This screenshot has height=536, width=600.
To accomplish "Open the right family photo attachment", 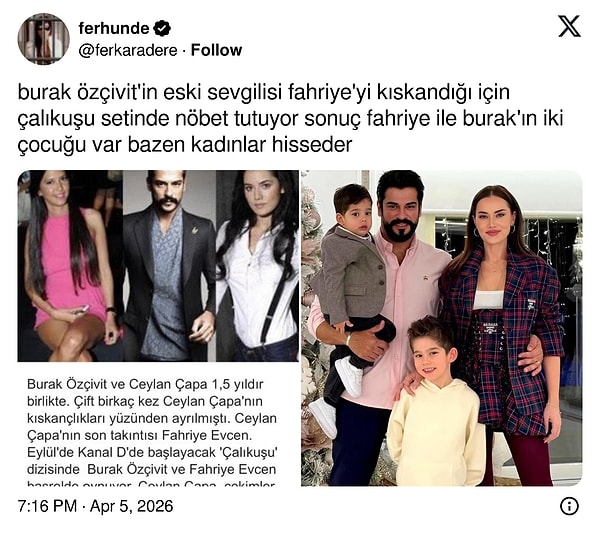I will [442, 328].
